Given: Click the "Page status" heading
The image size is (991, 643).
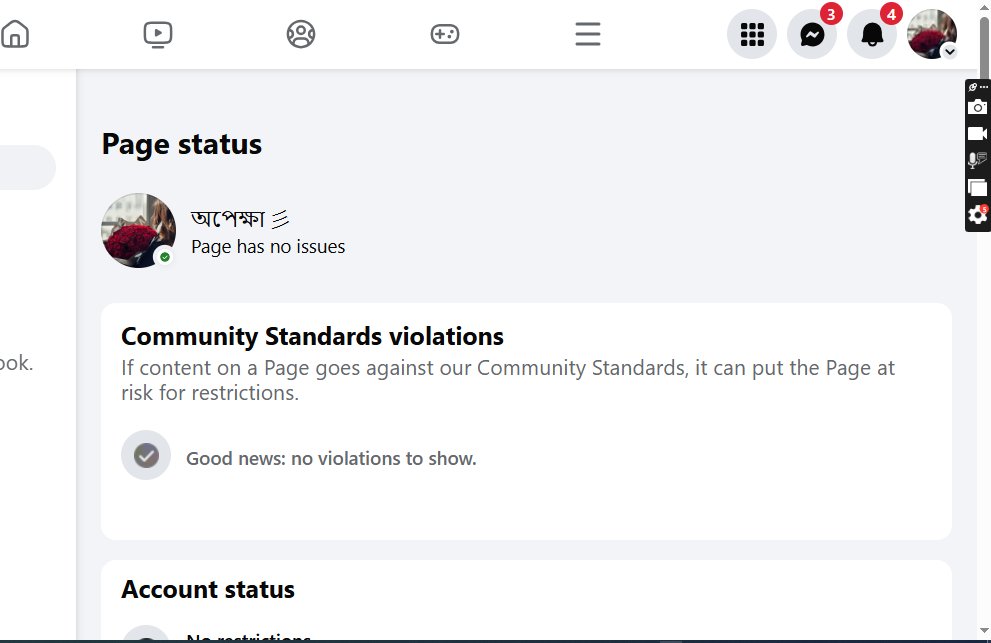Looking at the screenshot, I should click(x=181, y=144).
